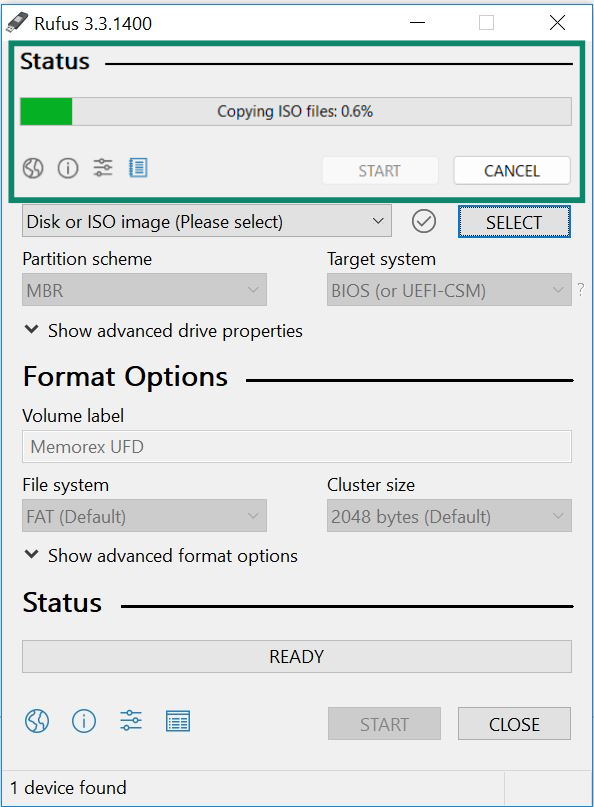Click the SELECT button for an image
This screenshot has width=594, height=807.
513,221
